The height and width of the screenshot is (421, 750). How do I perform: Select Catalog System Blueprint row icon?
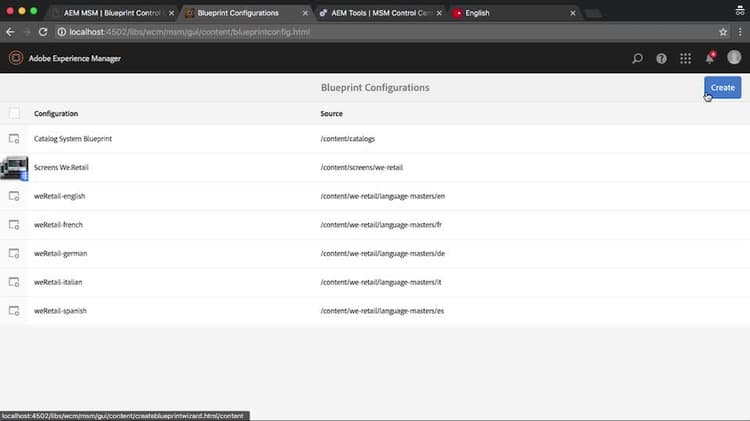[14, 139]
